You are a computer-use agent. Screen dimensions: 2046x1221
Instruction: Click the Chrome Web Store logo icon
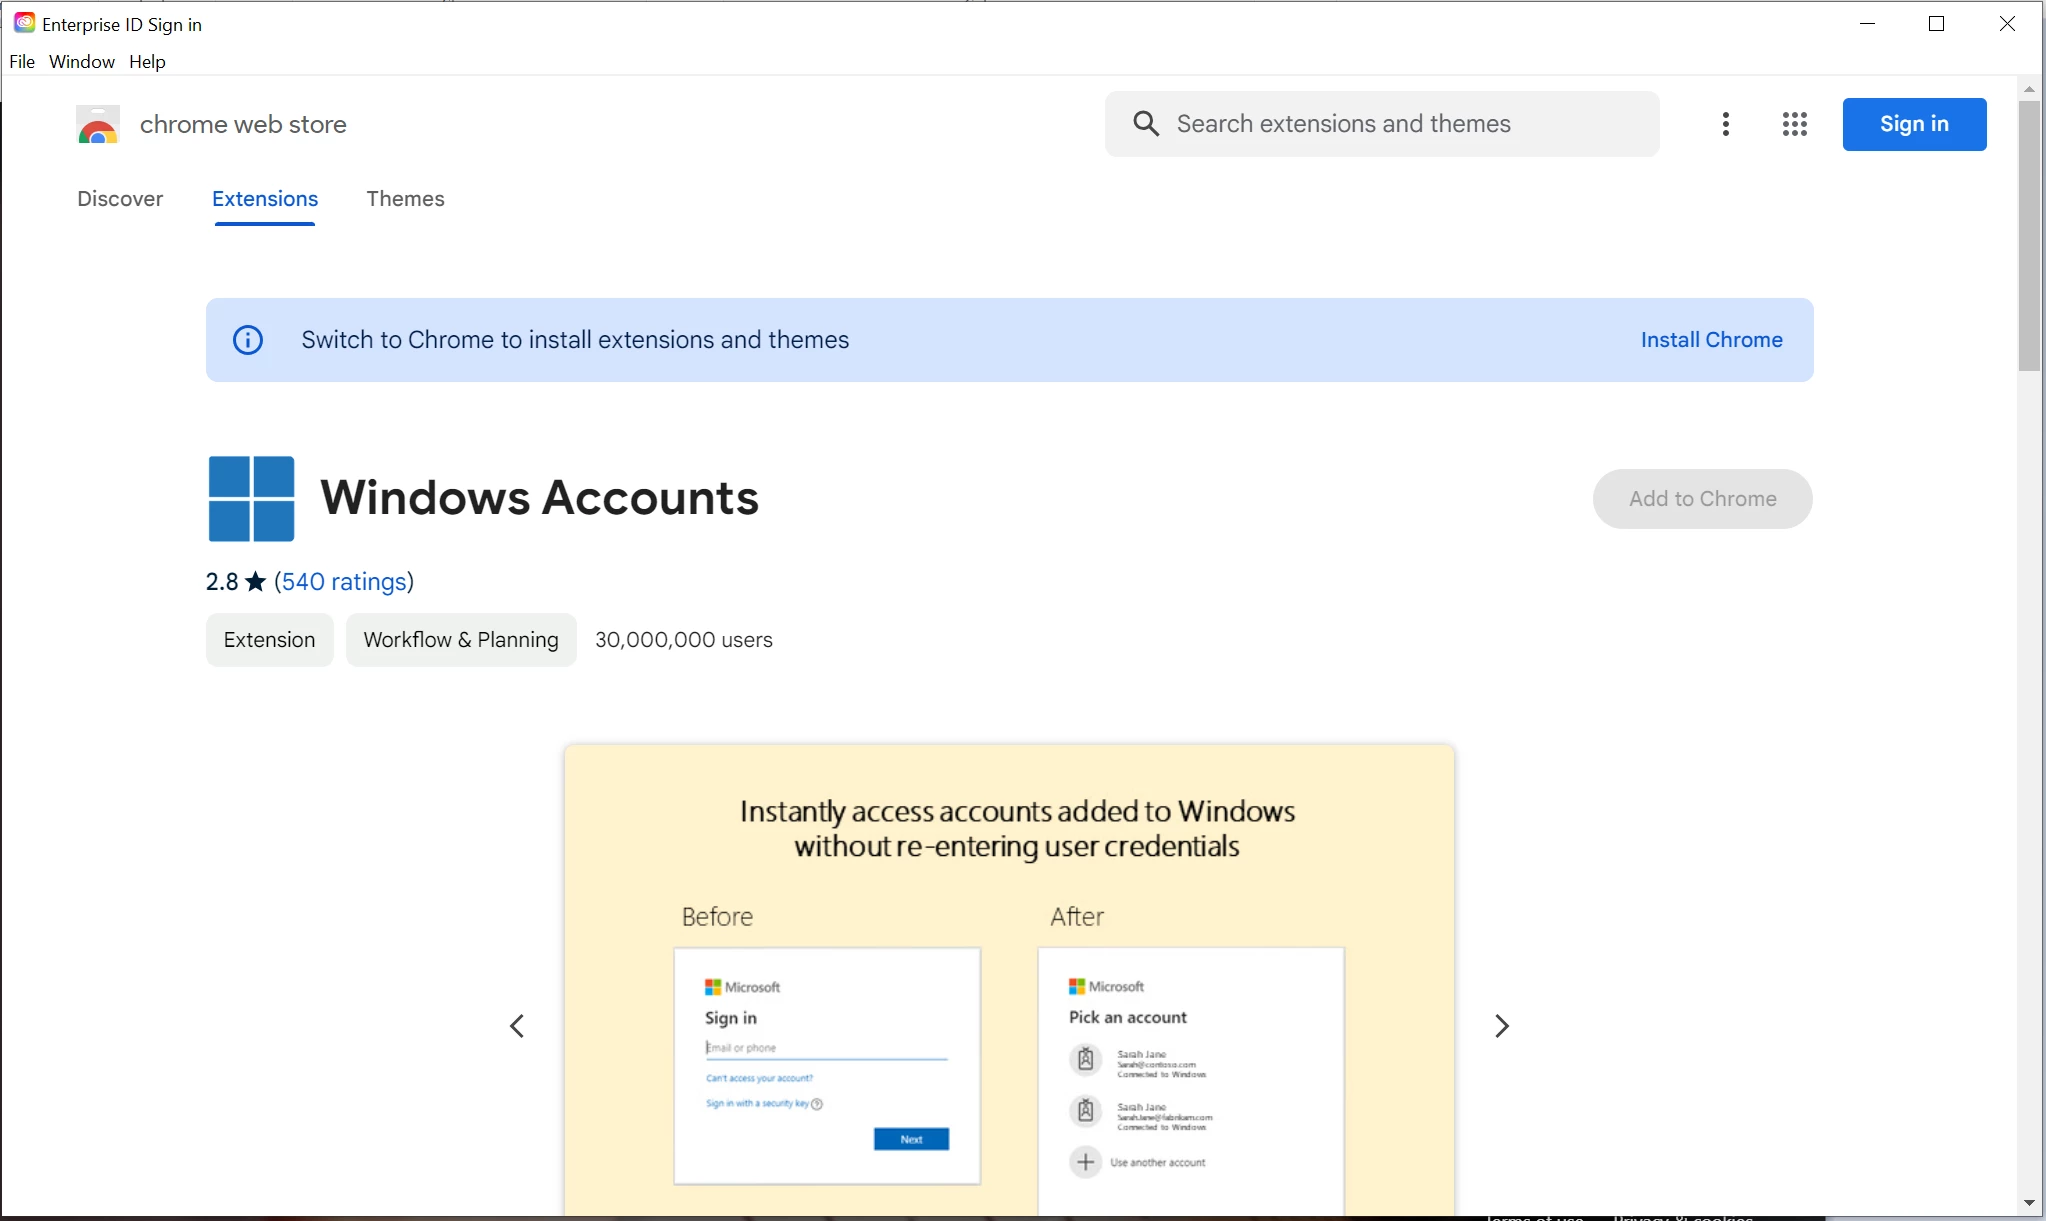pyautogui.click(x=97, y=125)
